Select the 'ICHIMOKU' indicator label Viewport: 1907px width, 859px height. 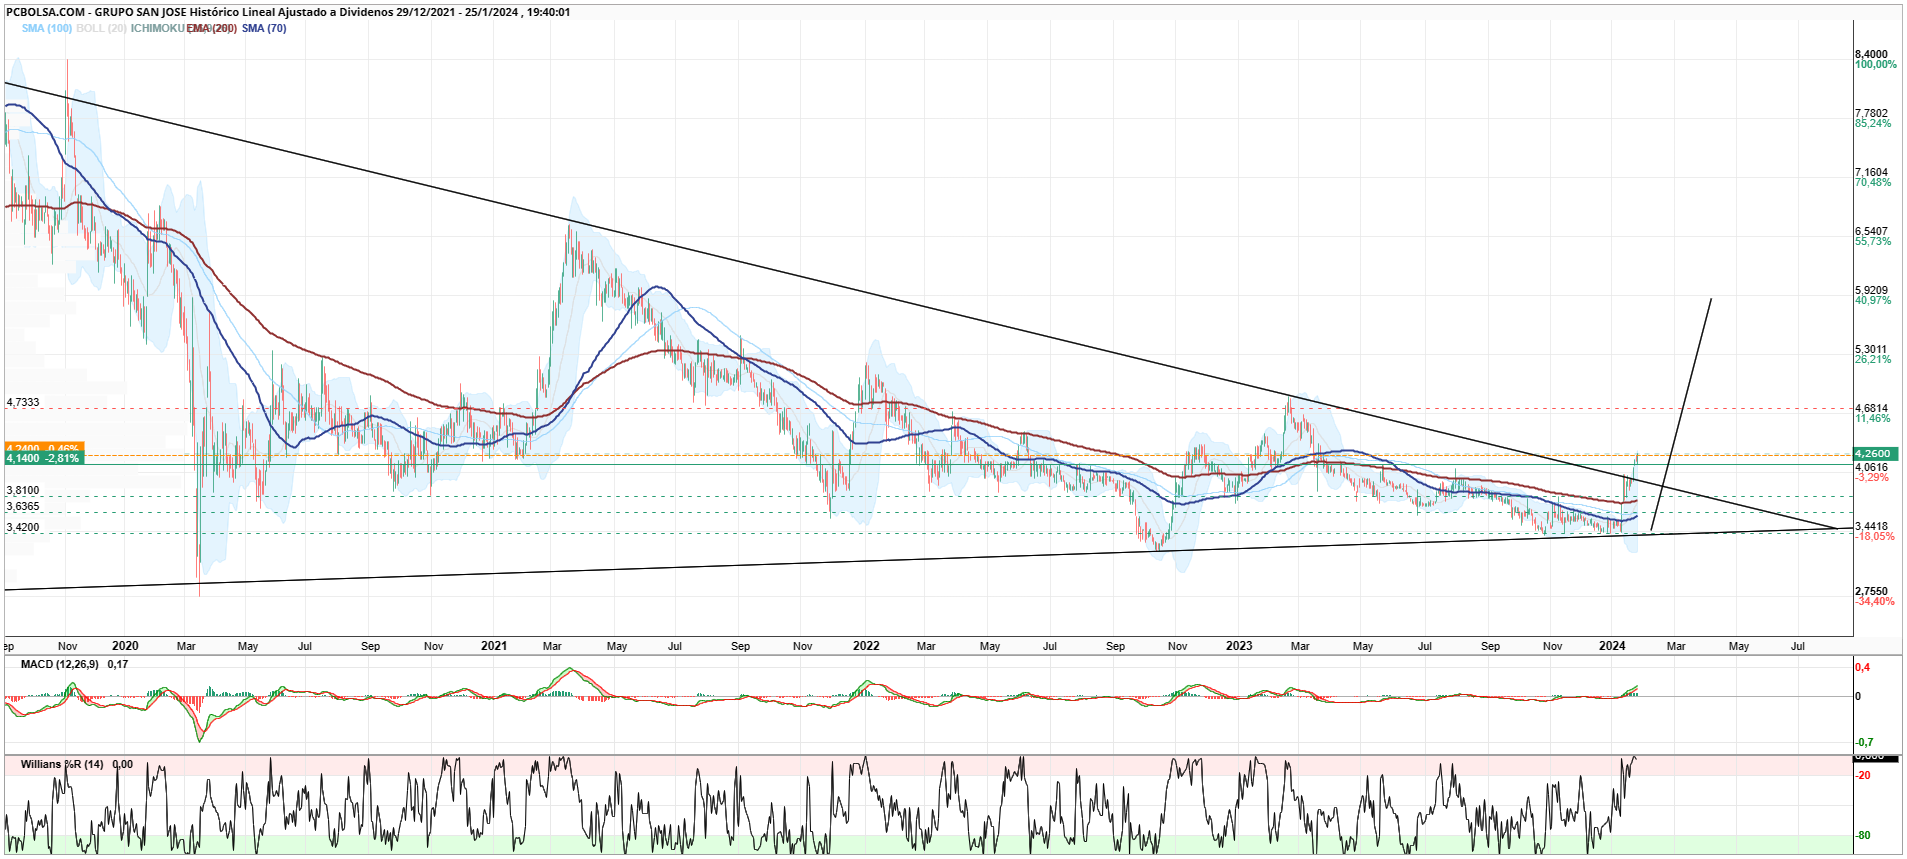coord(158,28)
